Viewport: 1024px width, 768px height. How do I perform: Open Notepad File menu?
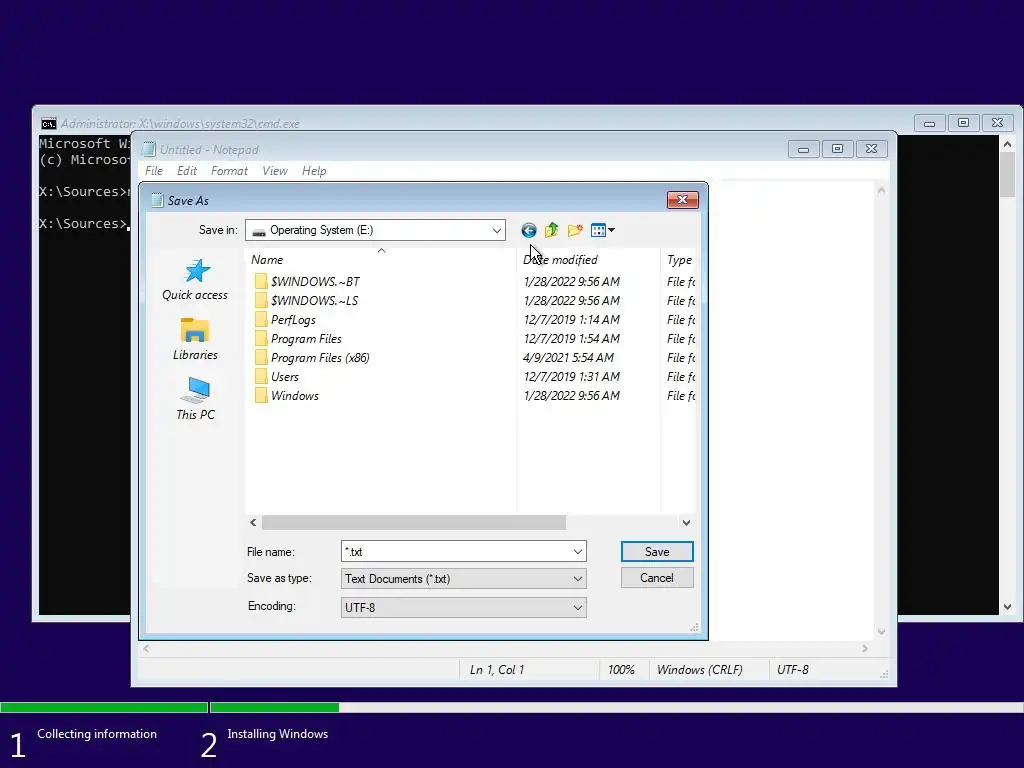[x=154, y=171]
